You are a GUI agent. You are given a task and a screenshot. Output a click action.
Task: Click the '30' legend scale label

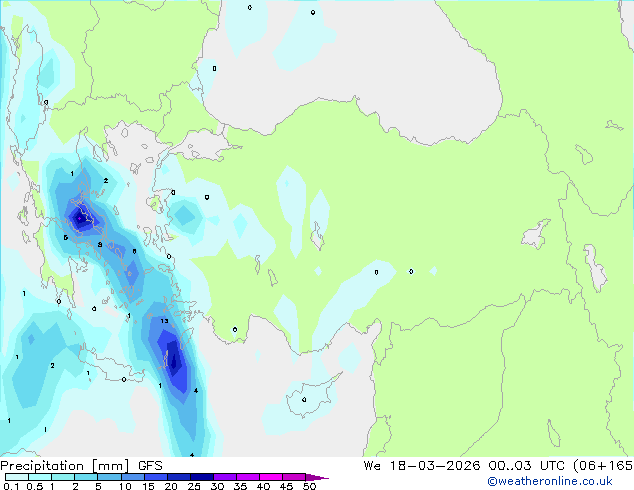(218, 486)
